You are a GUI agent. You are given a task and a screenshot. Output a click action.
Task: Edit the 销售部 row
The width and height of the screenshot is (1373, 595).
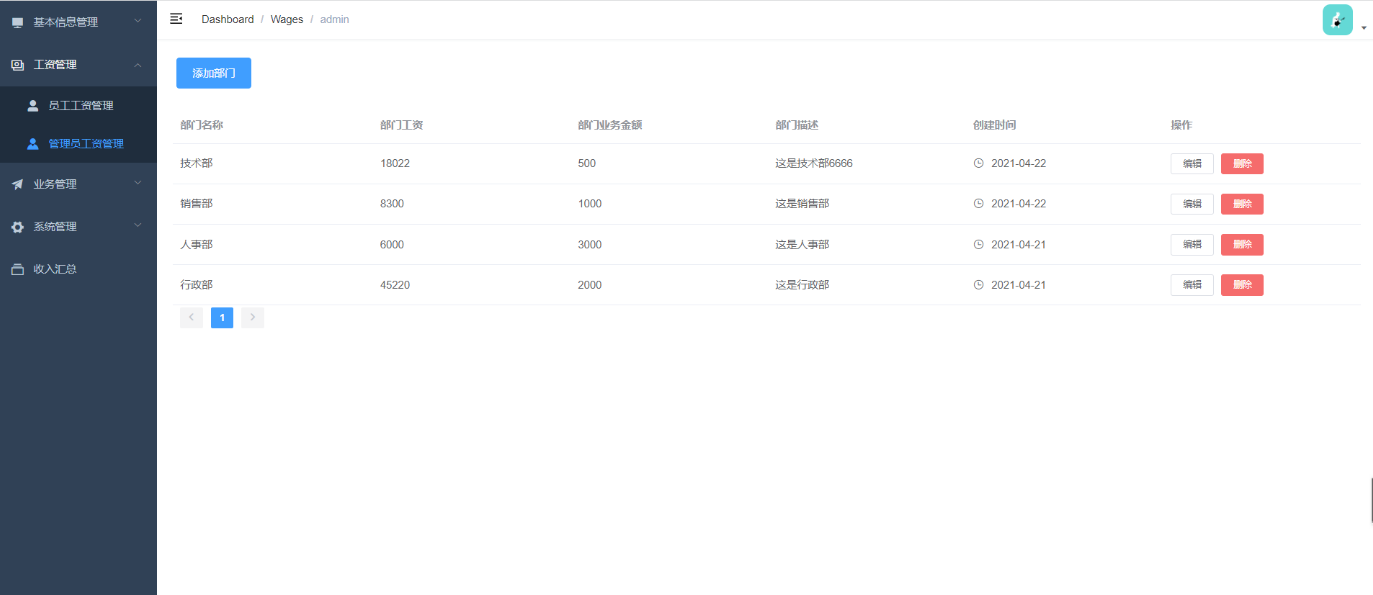[1192, 204]
